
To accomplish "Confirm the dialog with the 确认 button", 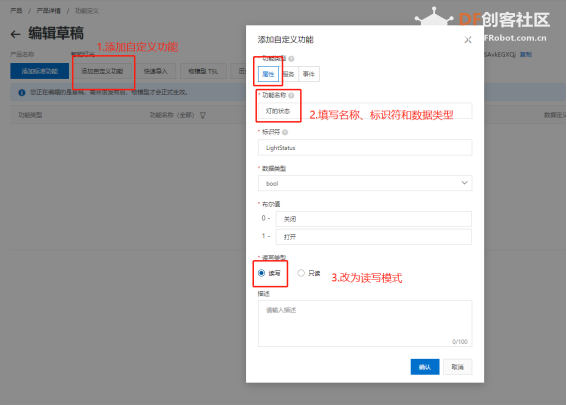I will coord(425,367).
